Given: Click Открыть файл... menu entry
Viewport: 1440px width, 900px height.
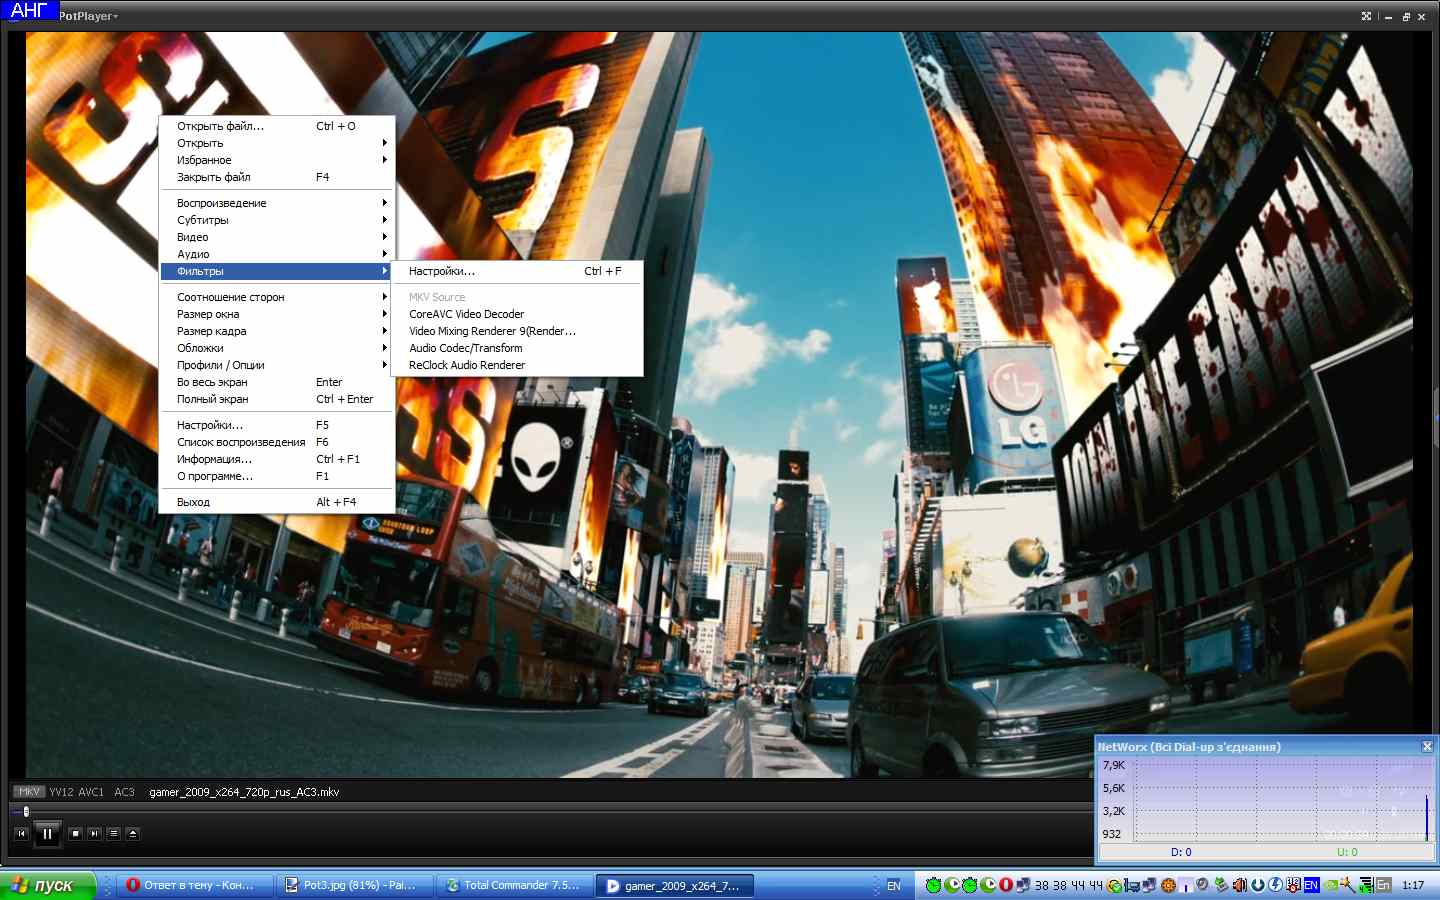Looking at the screenshot, I should tap(221, 126).
